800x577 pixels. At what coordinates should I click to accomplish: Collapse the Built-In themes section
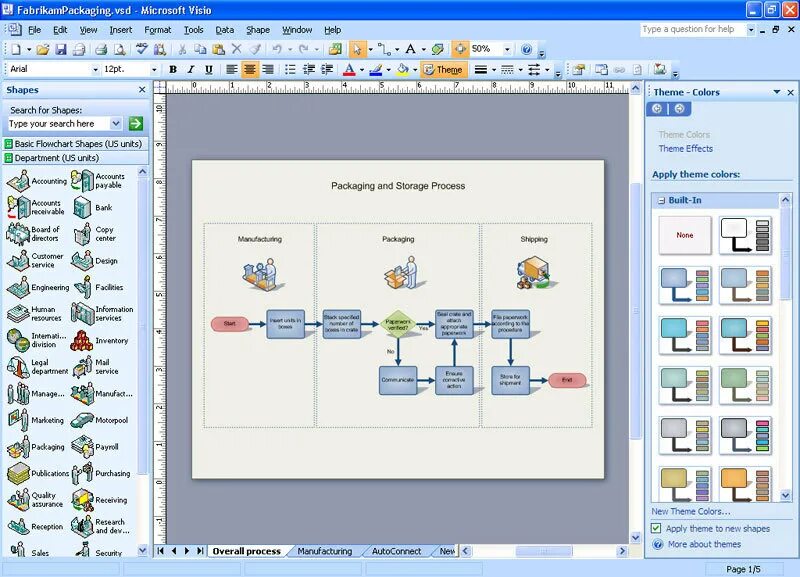[x=661, y=200]
